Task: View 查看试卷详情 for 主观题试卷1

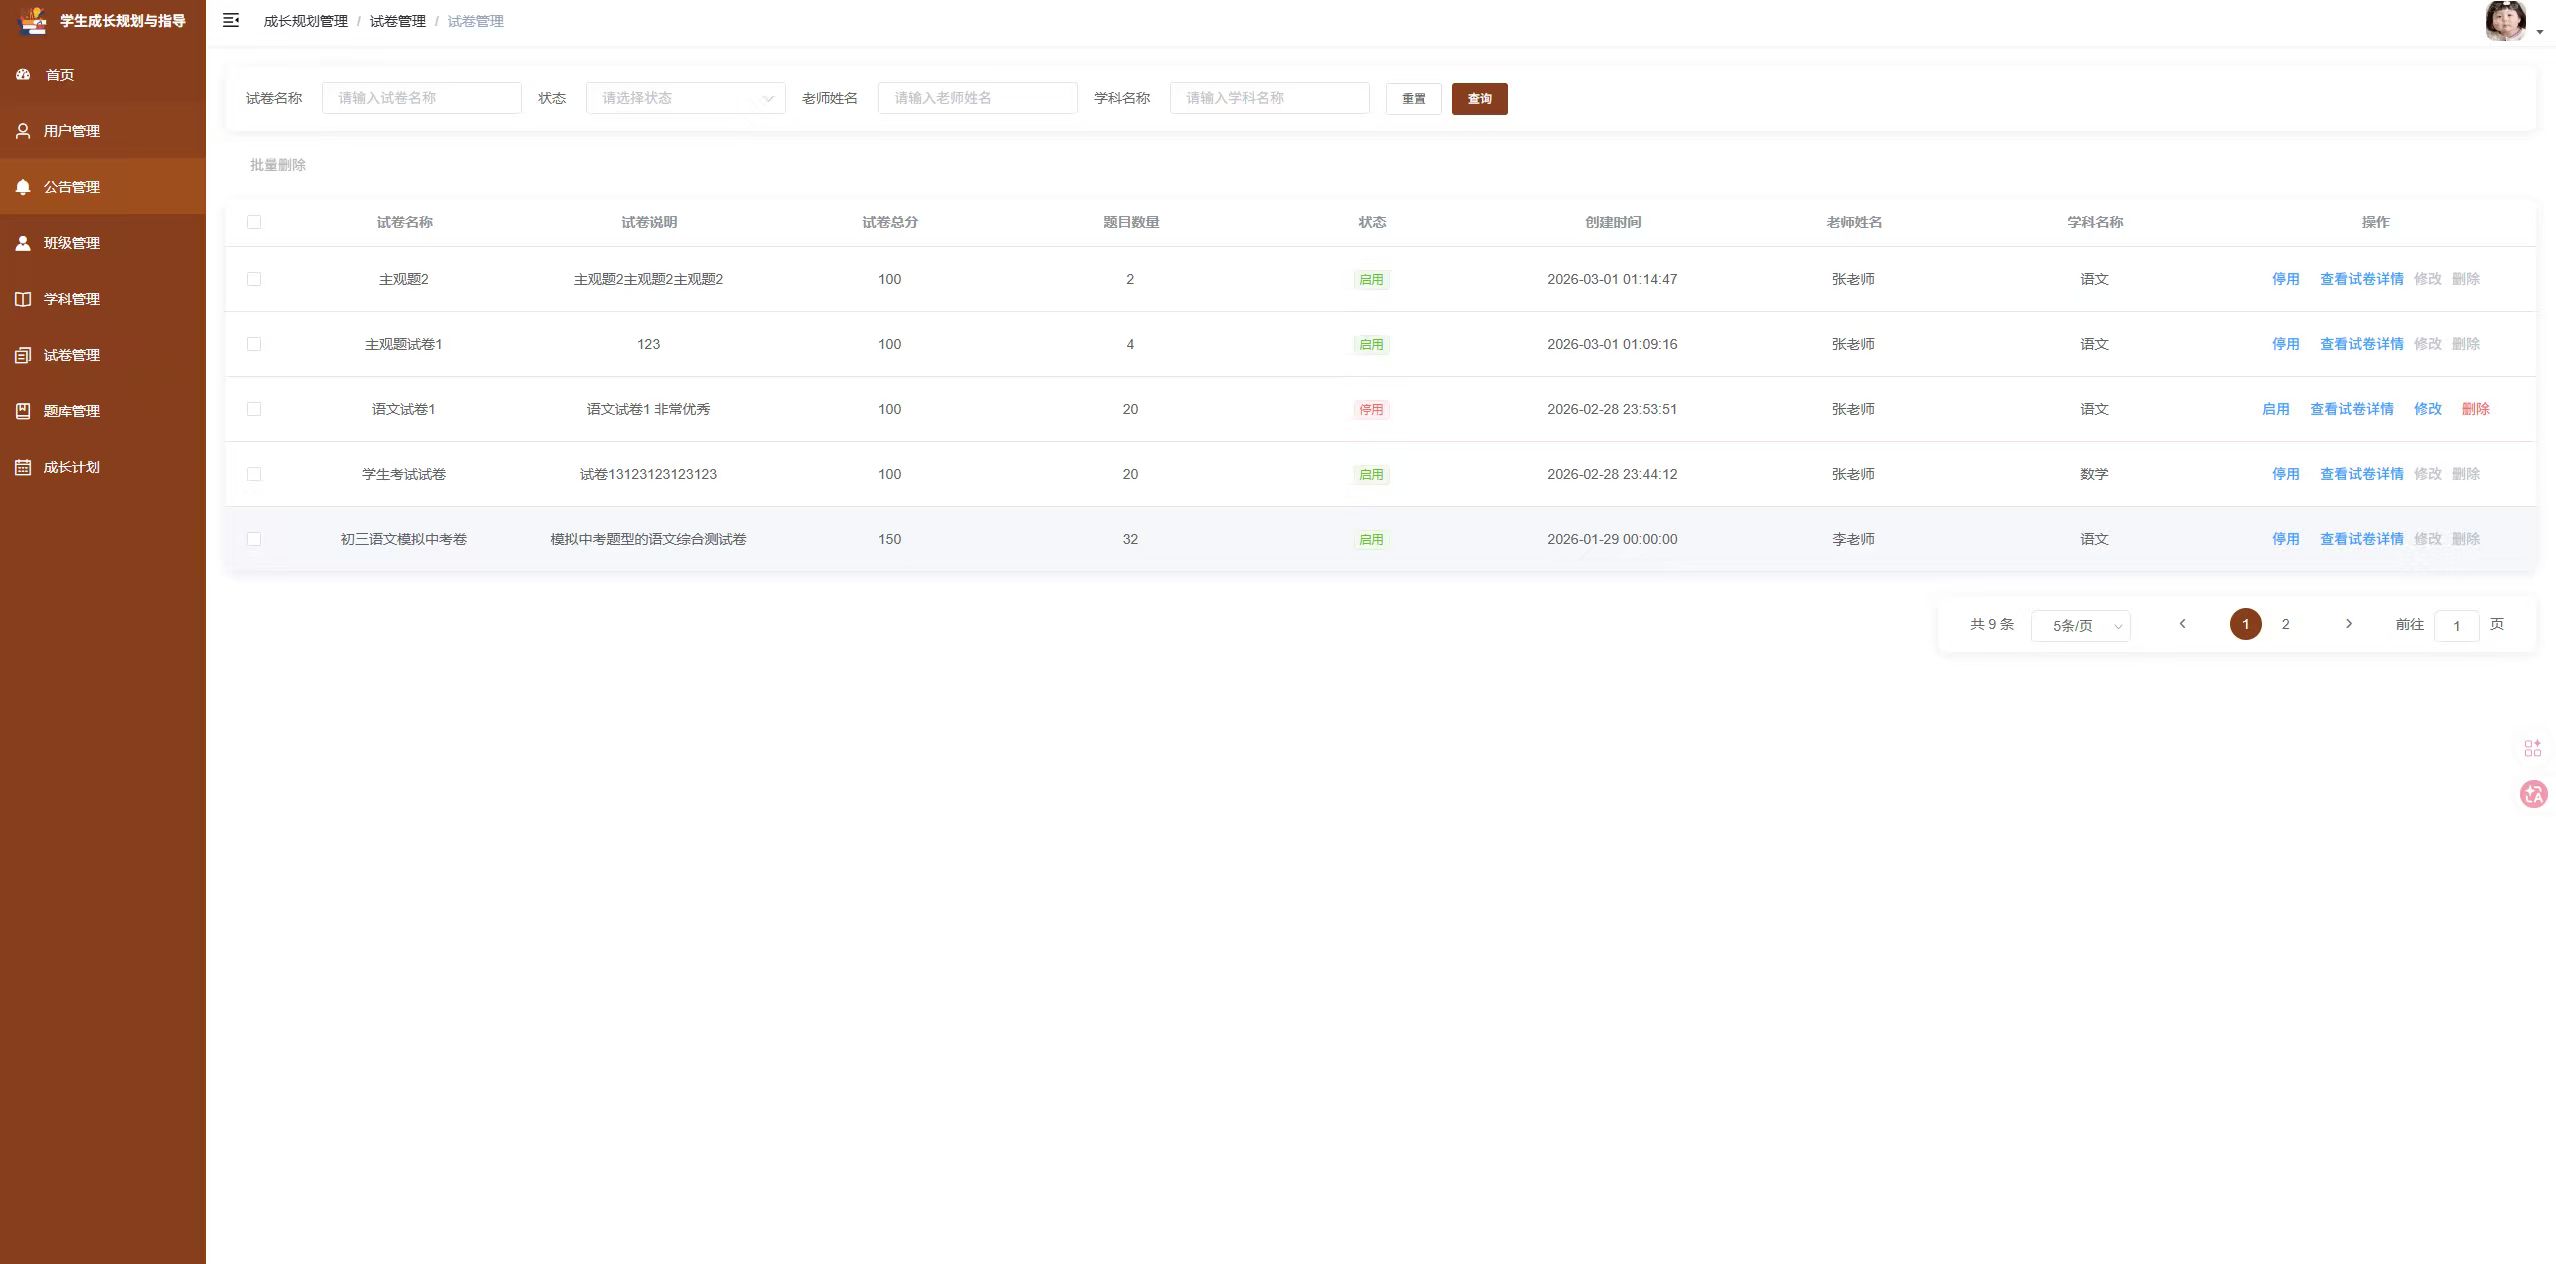Action: tap(2361, 344)
